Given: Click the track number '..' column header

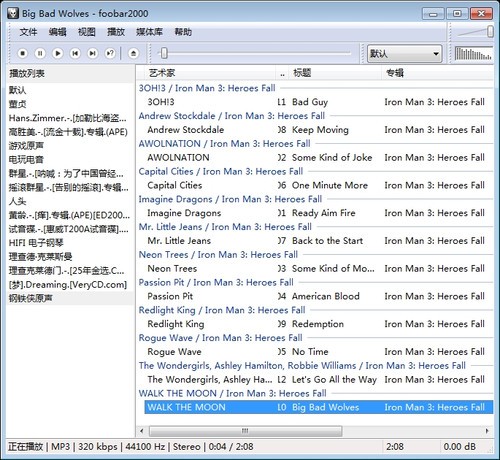Looking at the screenshot, I should 282,73.
